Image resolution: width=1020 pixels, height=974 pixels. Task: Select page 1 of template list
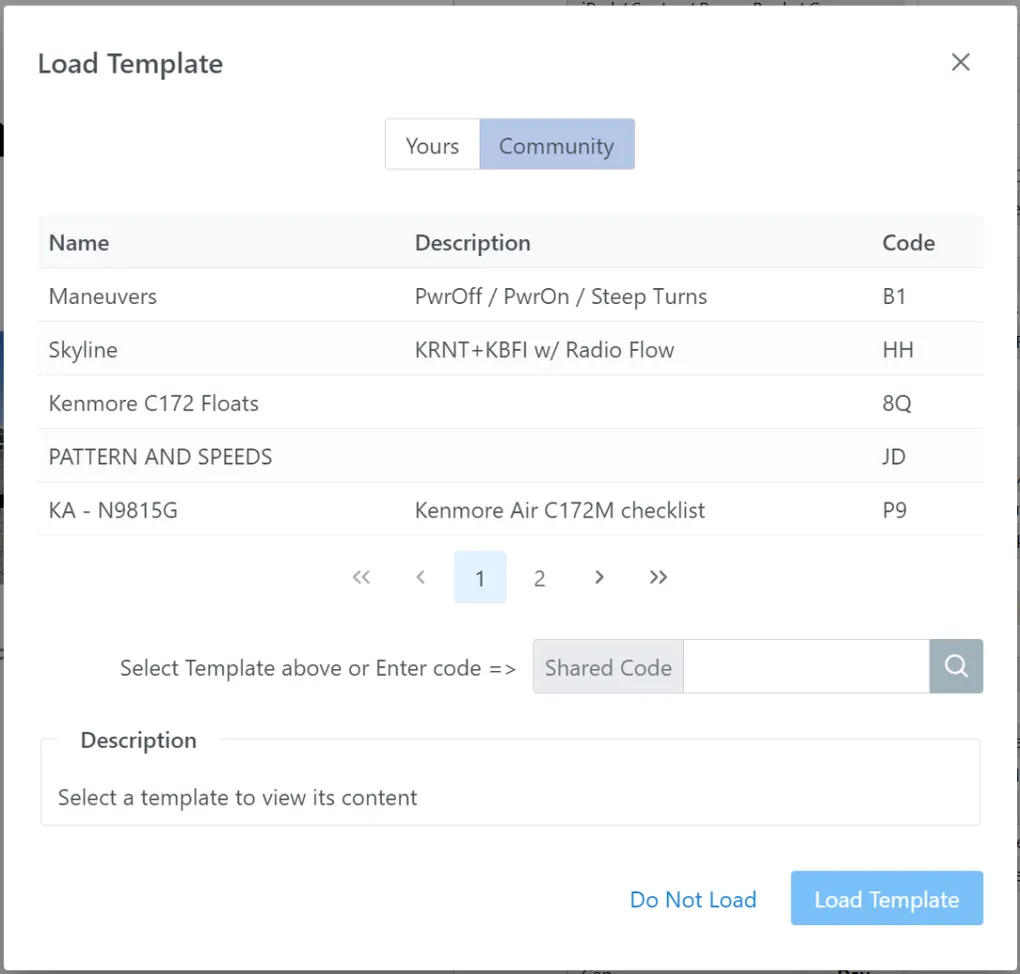480,579
